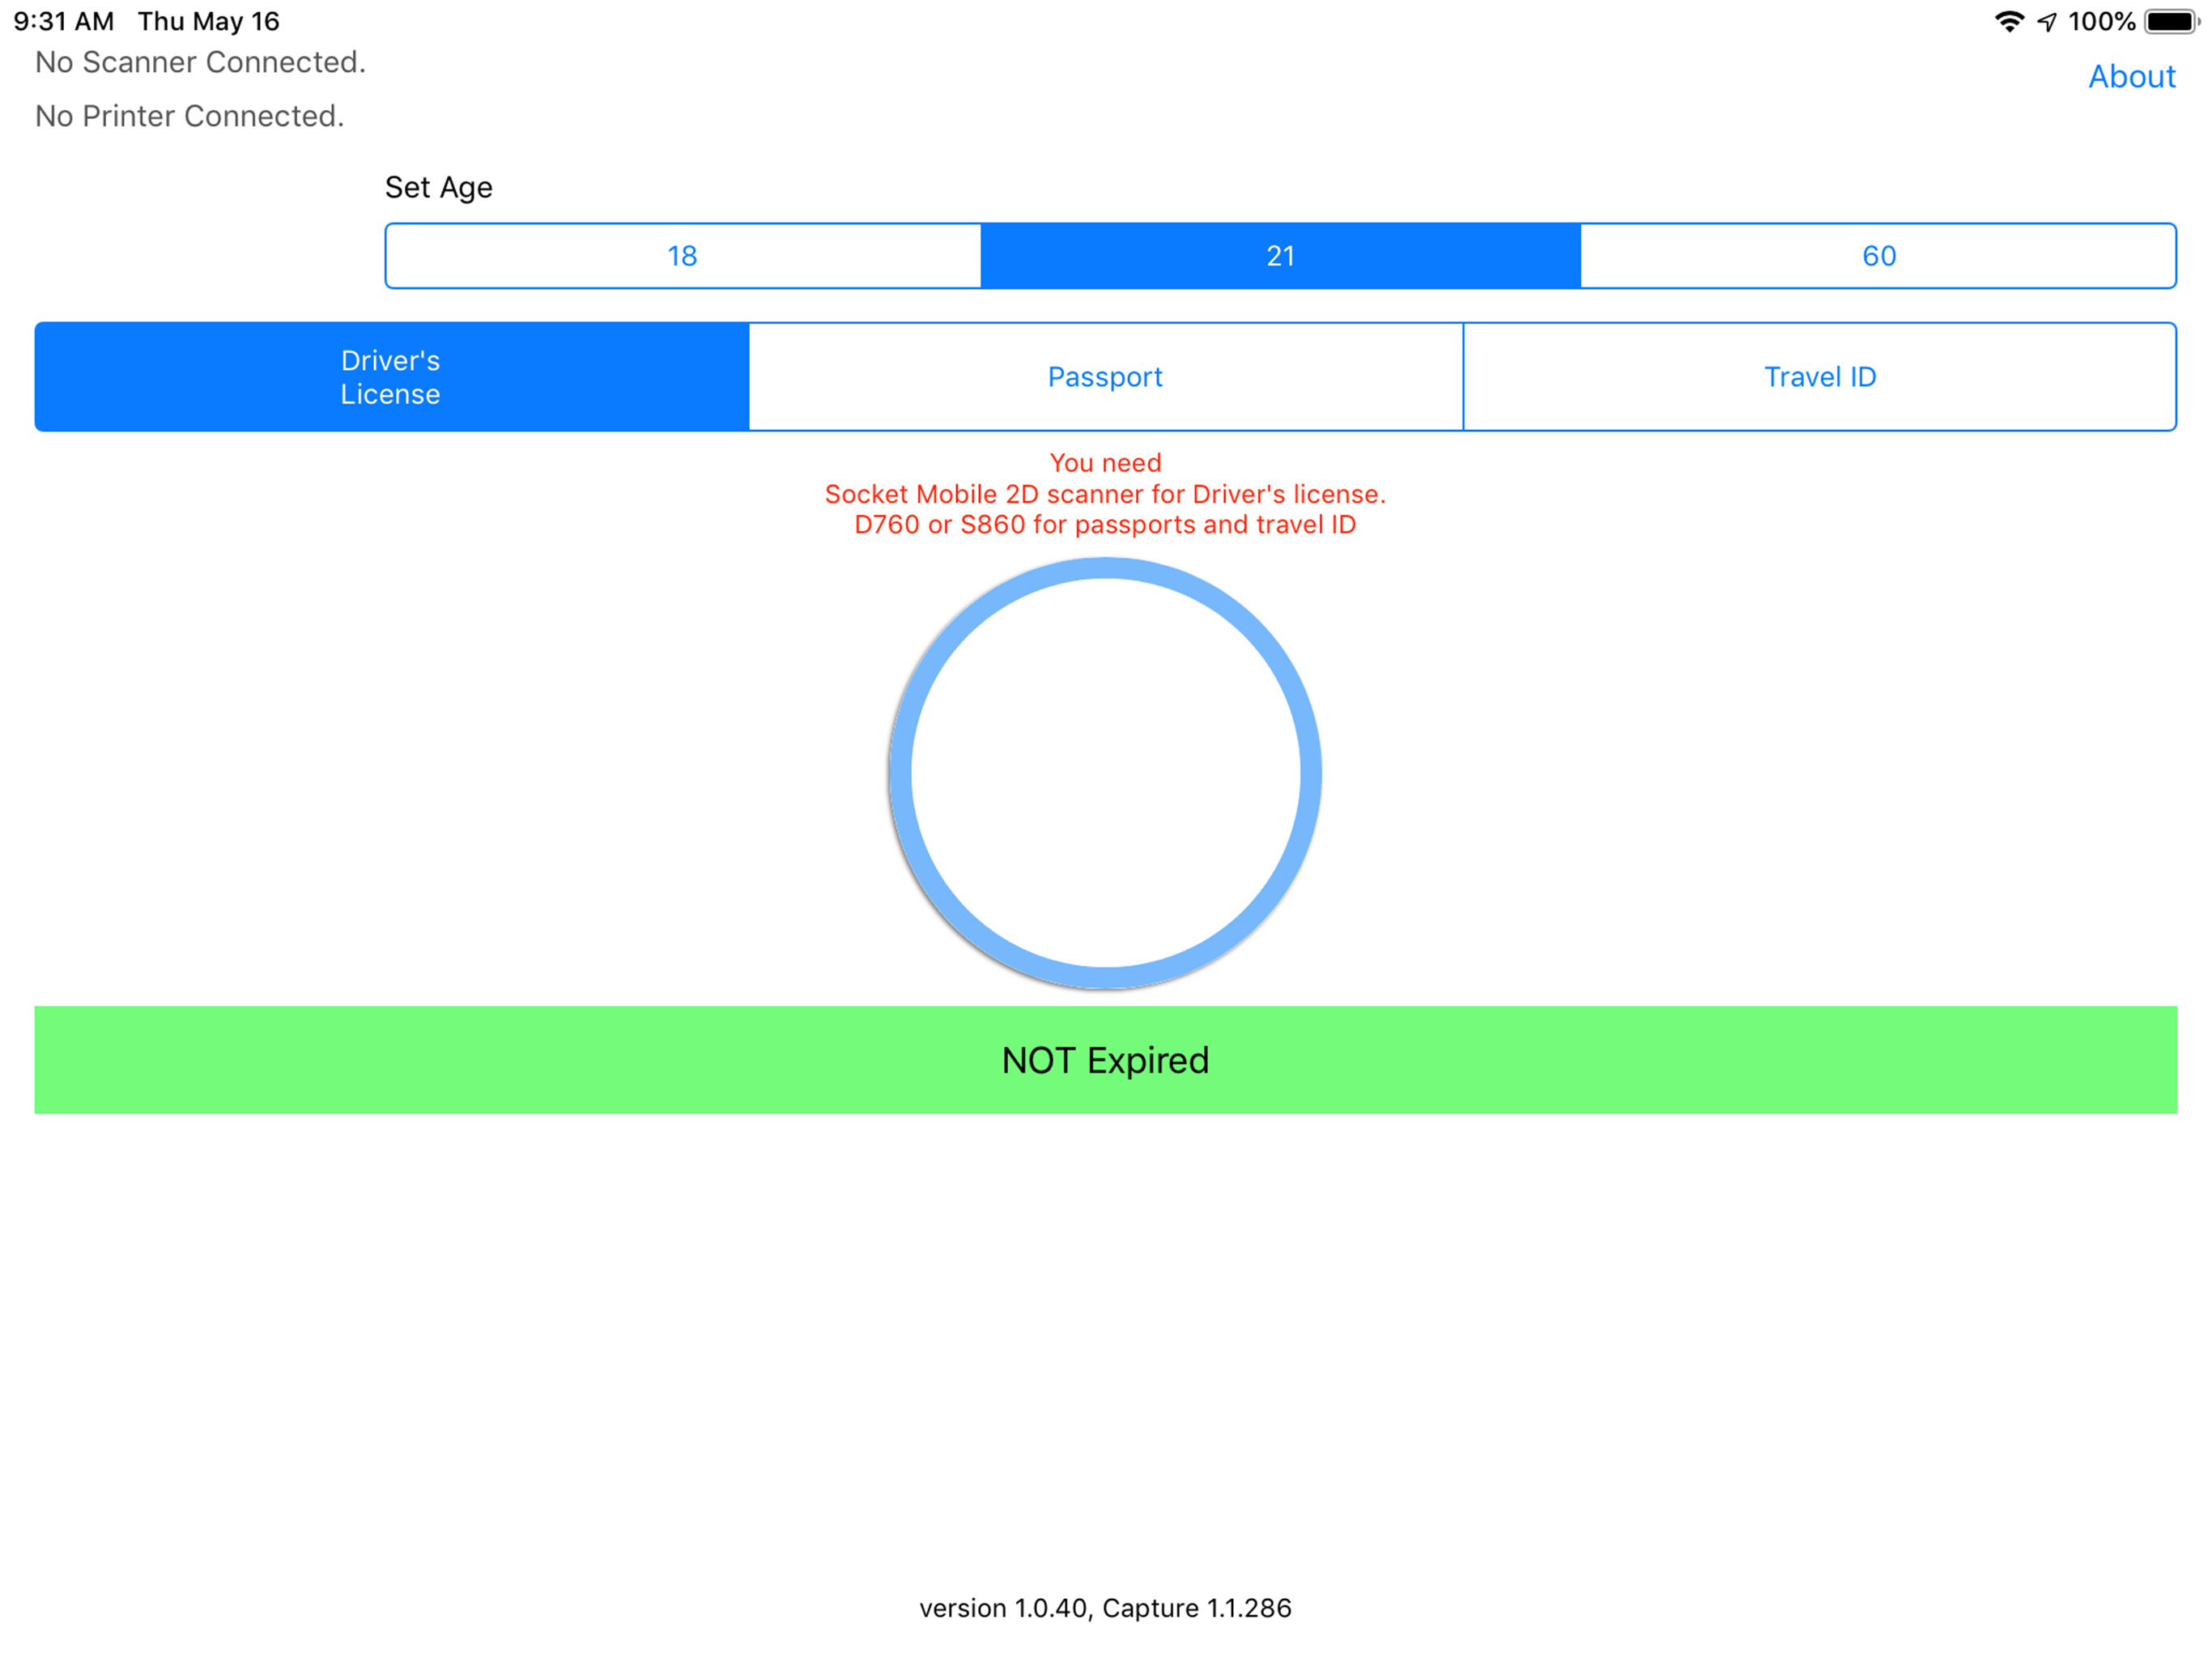Select age 18 segment

pyautogui.click(x=683, y=256)
